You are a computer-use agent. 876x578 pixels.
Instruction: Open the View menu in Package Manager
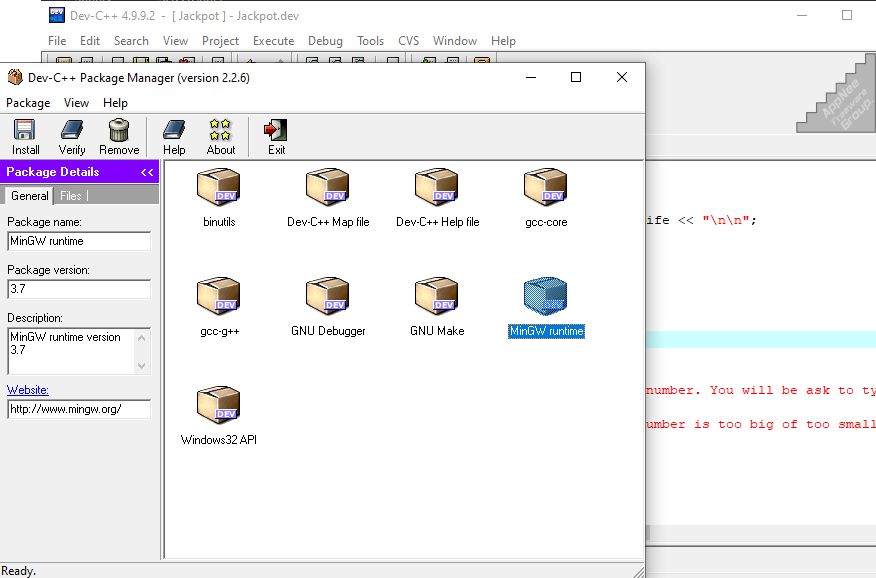click(x=76, y=103)
